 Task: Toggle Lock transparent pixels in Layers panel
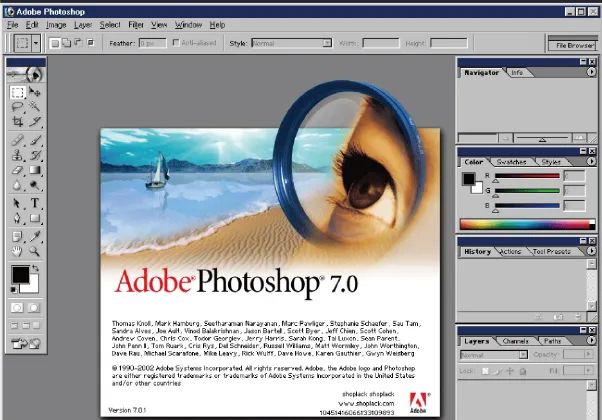[486, 371]
